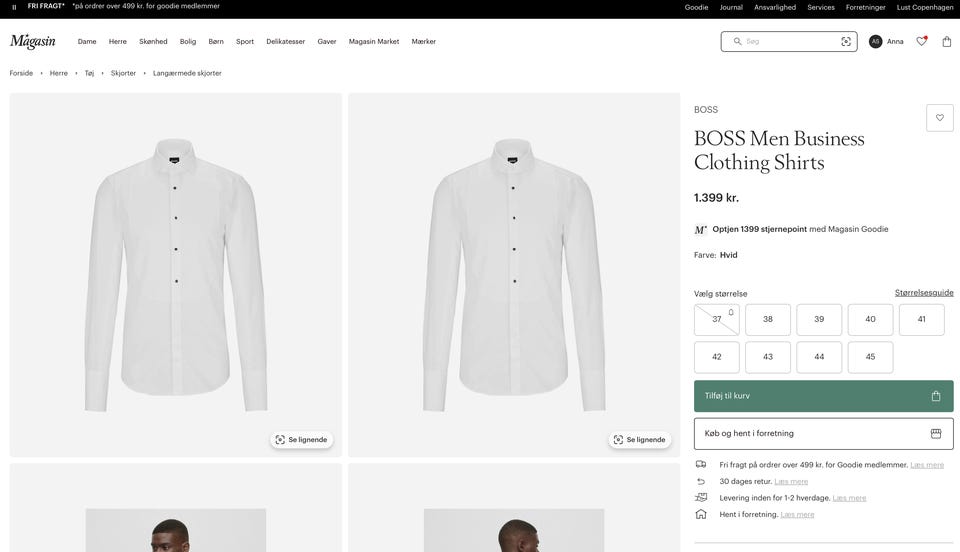Open the Mærker menu
The width and height of the screenshot is (960, 552).
click(424, 42)
